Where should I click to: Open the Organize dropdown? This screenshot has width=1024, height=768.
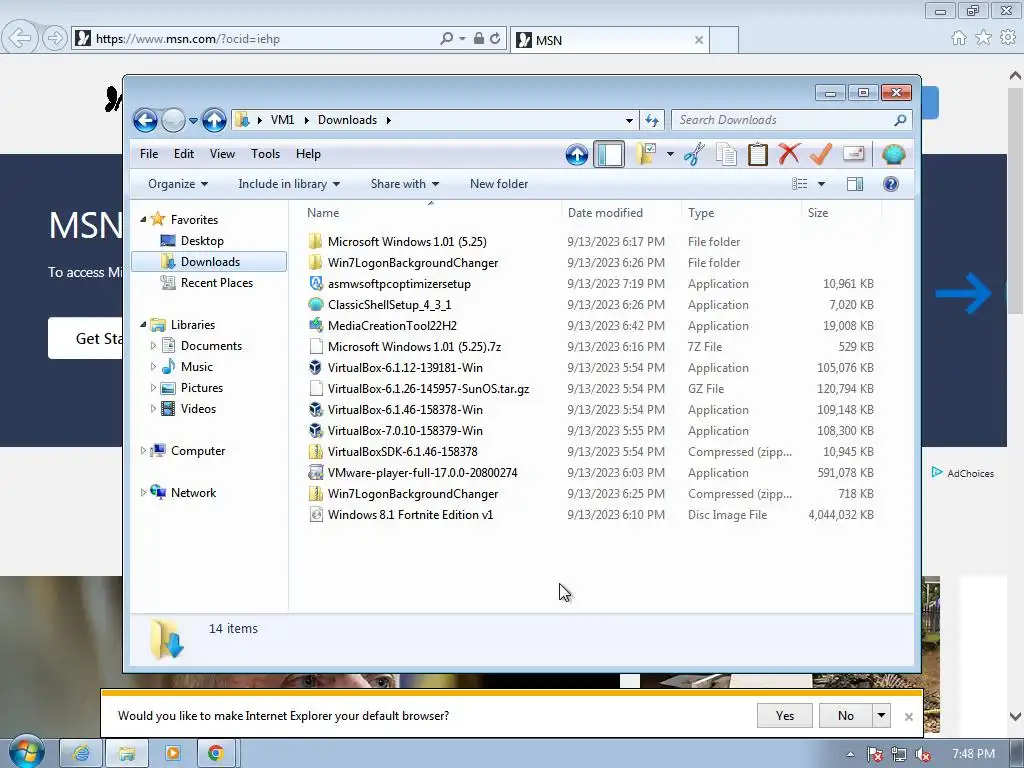point(178,184)
